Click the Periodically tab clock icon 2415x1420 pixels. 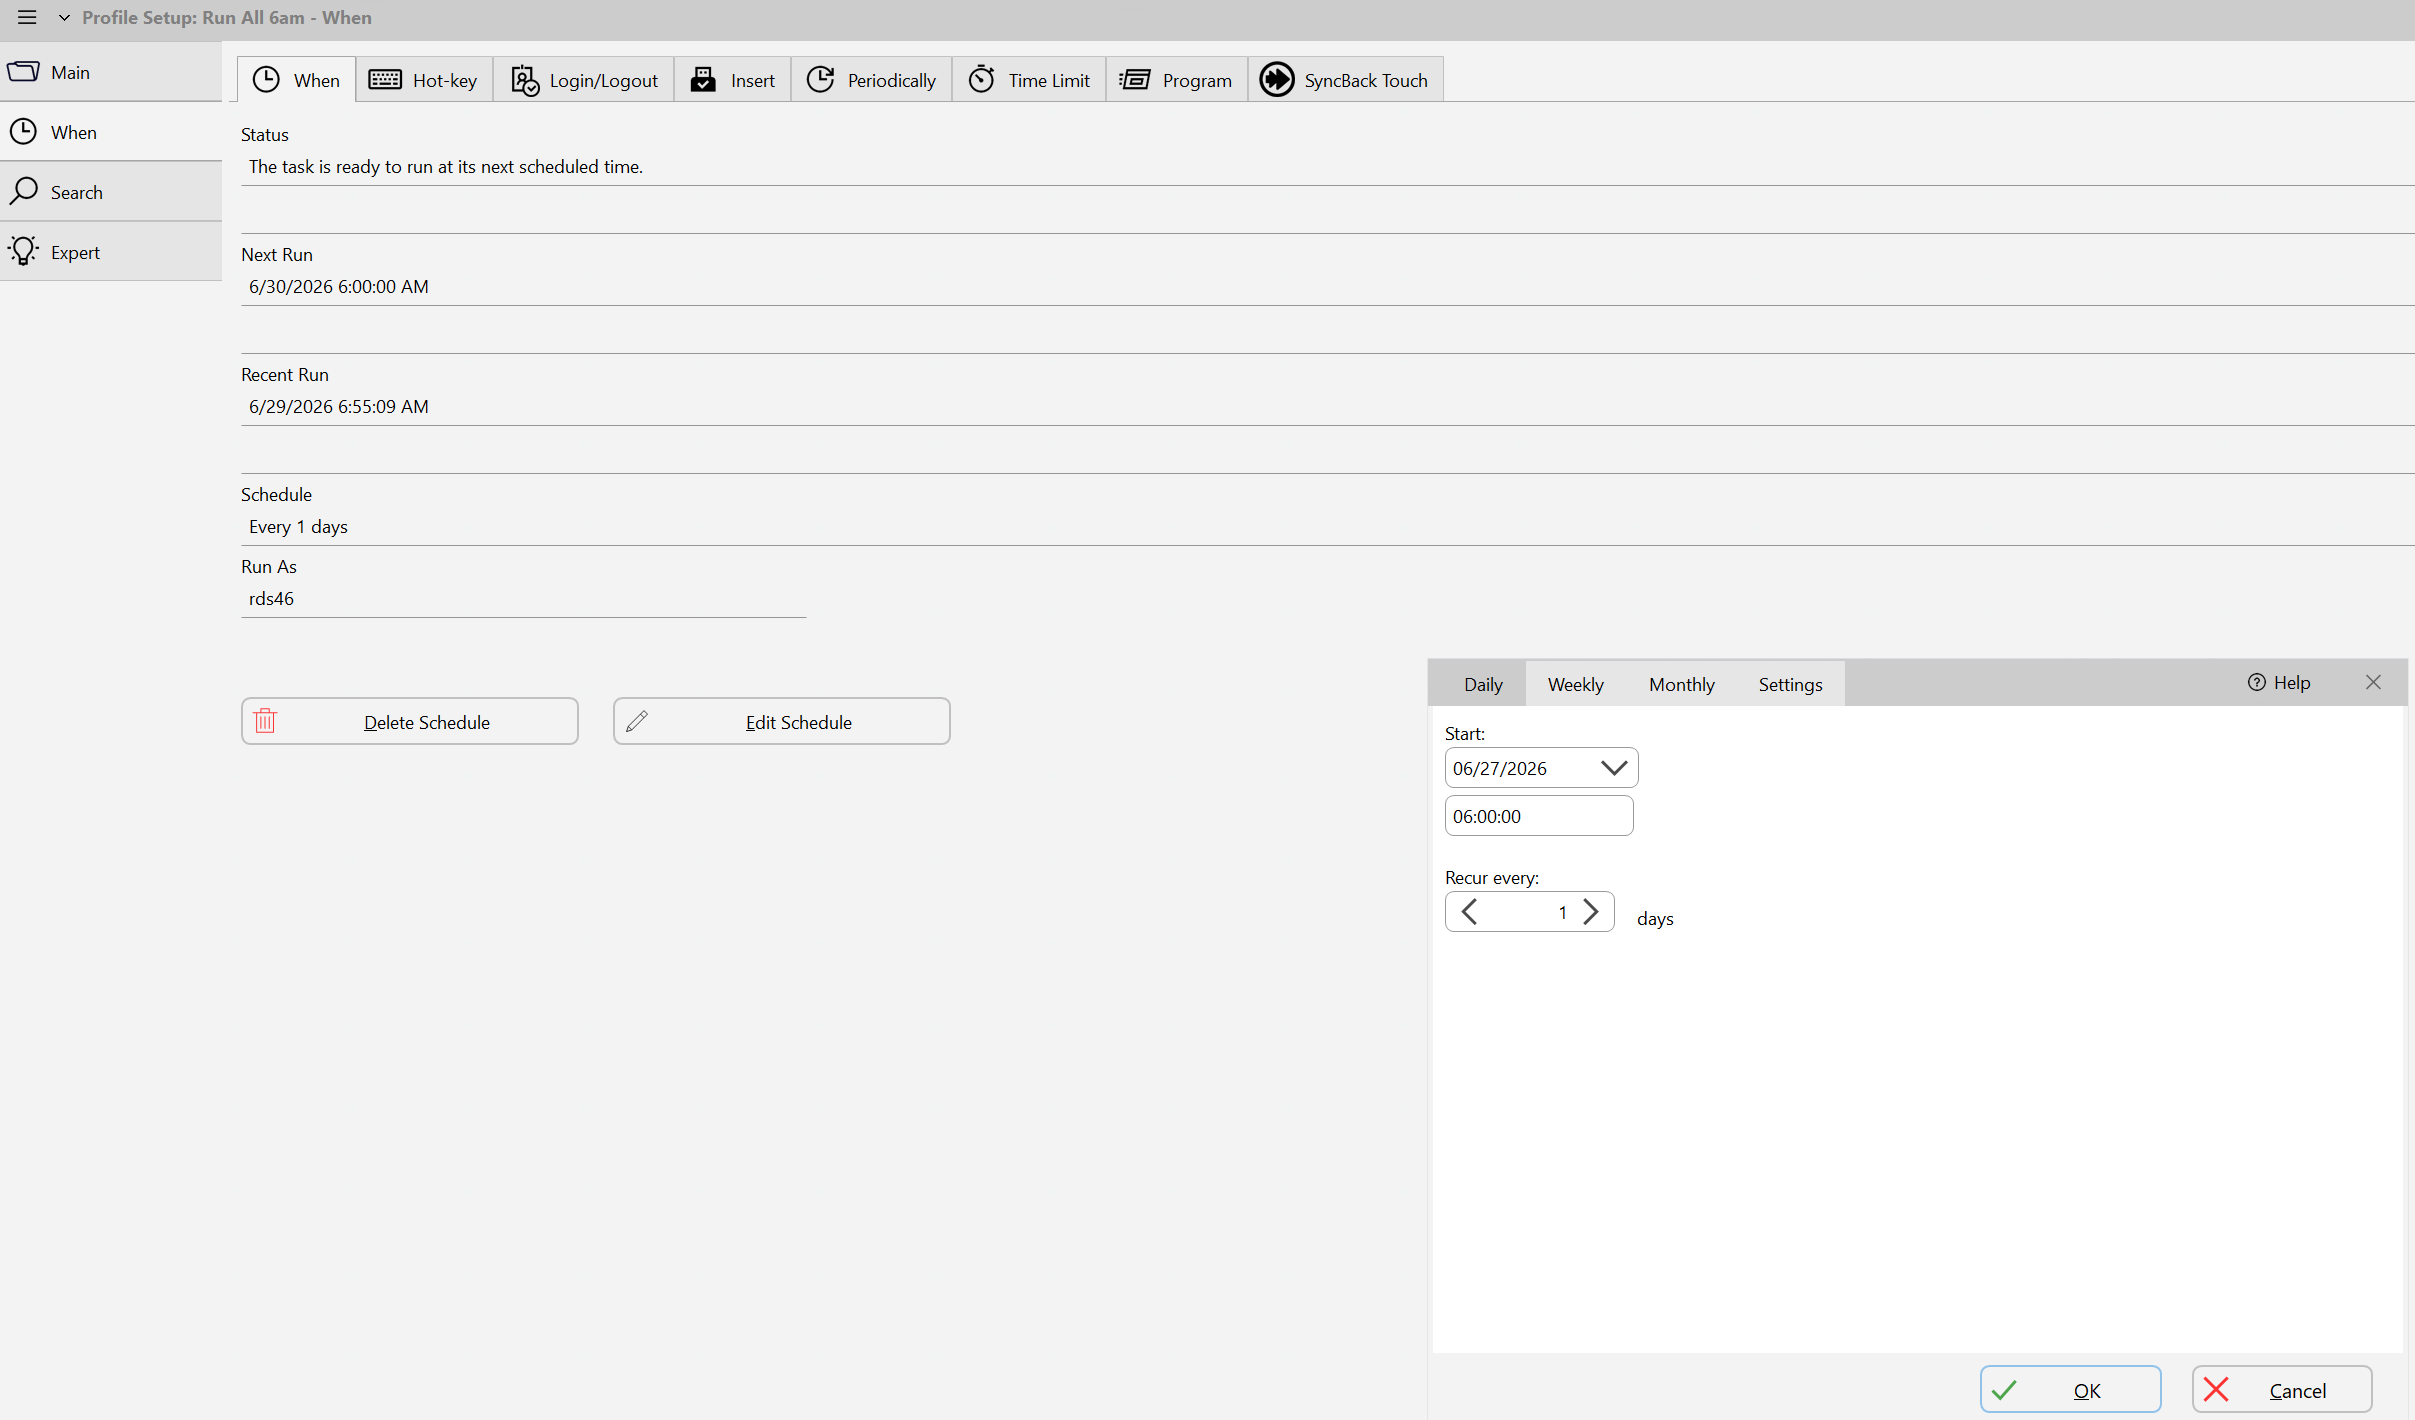820,79
